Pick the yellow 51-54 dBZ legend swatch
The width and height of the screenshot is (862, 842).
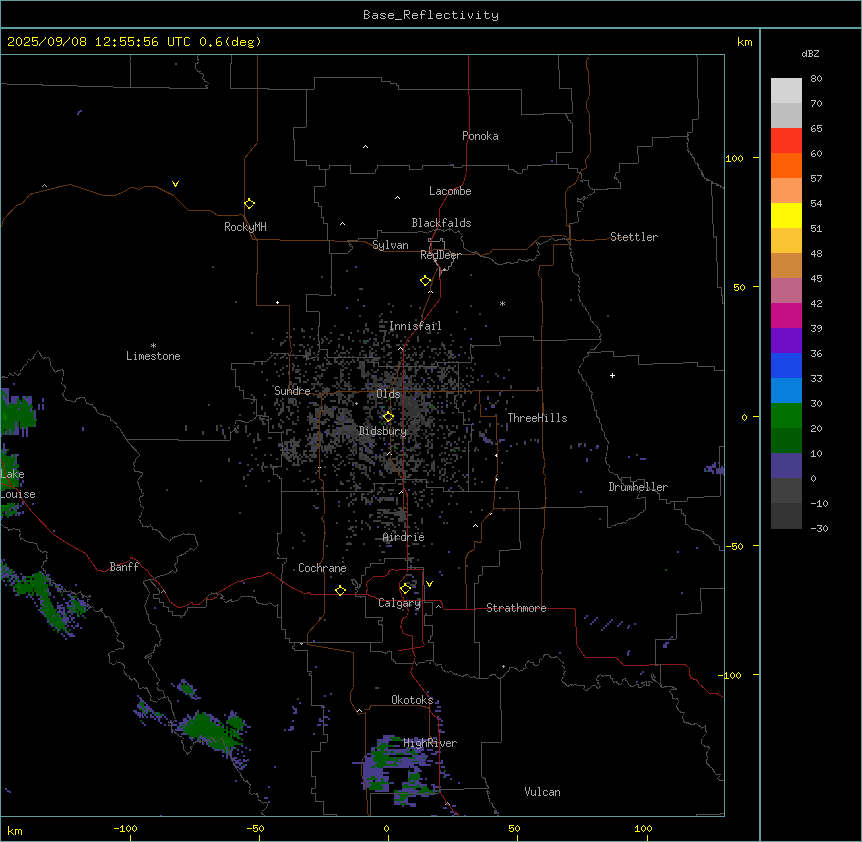786,215
